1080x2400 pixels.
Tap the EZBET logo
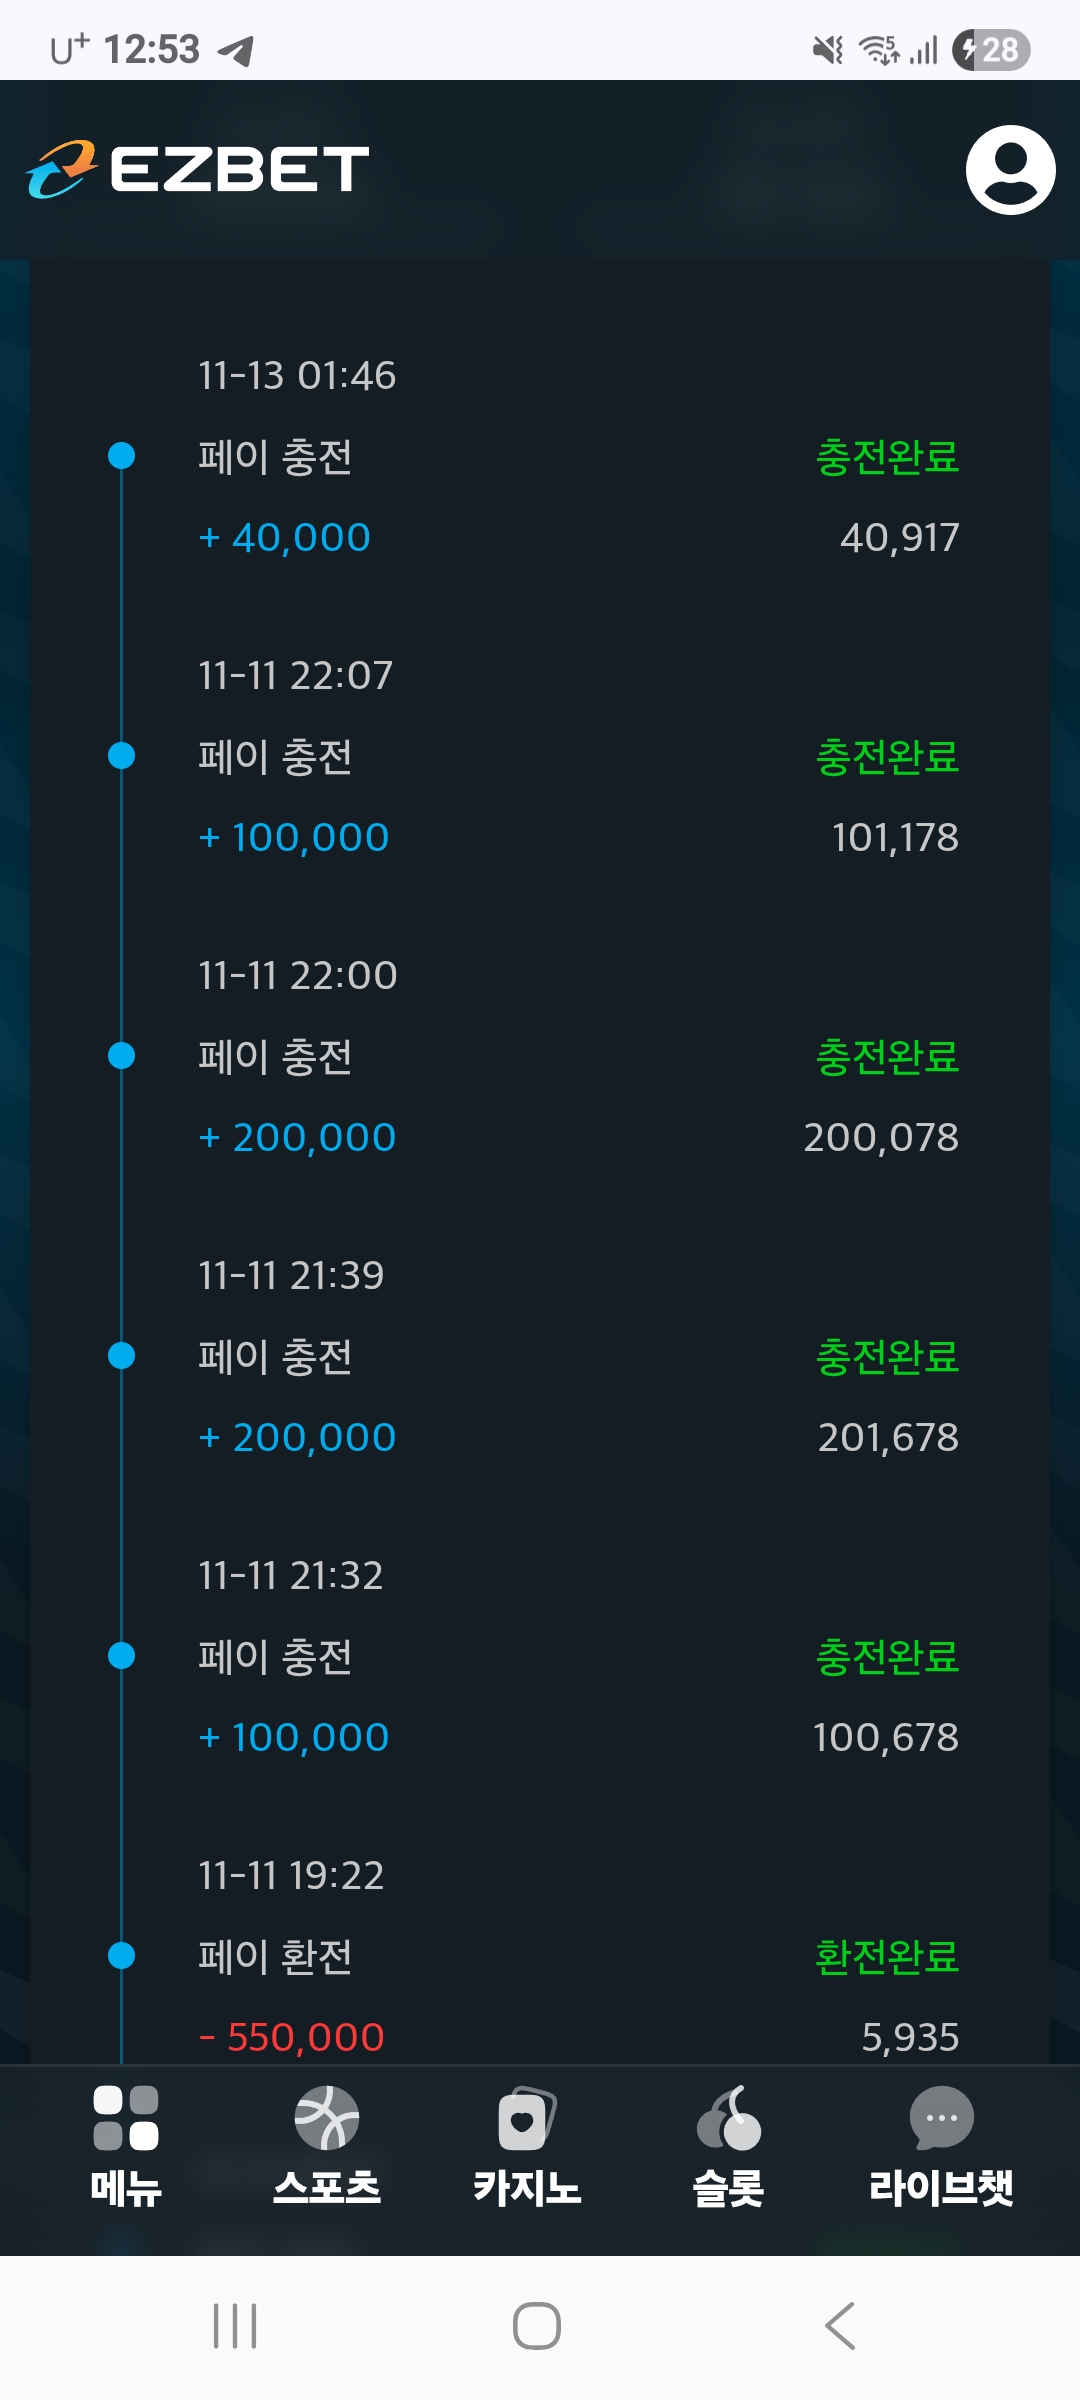pyautogui.click(x=198, y=169)
